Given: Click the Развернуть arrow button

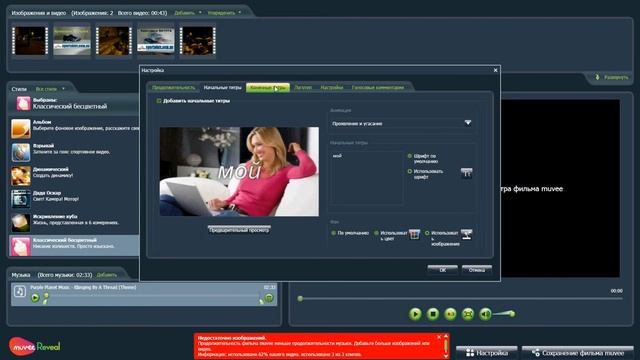Looking at the screenshot, I should [x=611, y=78].
